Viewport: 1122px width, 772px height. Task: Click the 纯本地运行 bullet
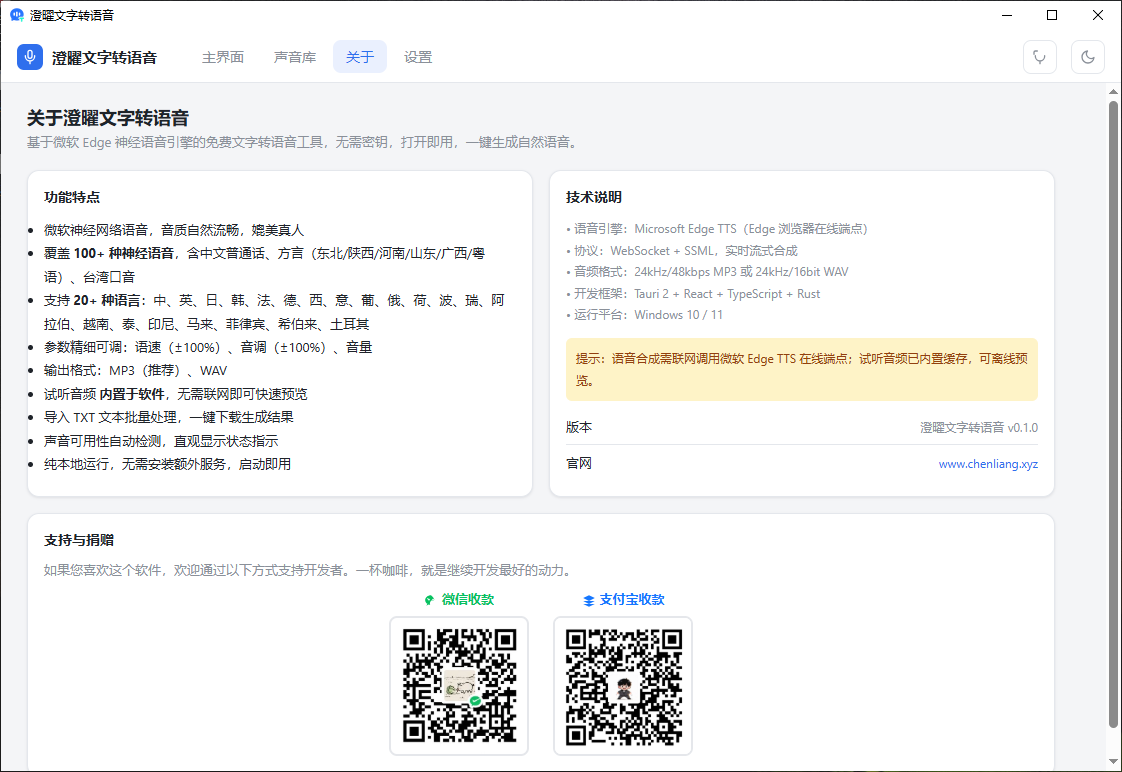[167, 464]
